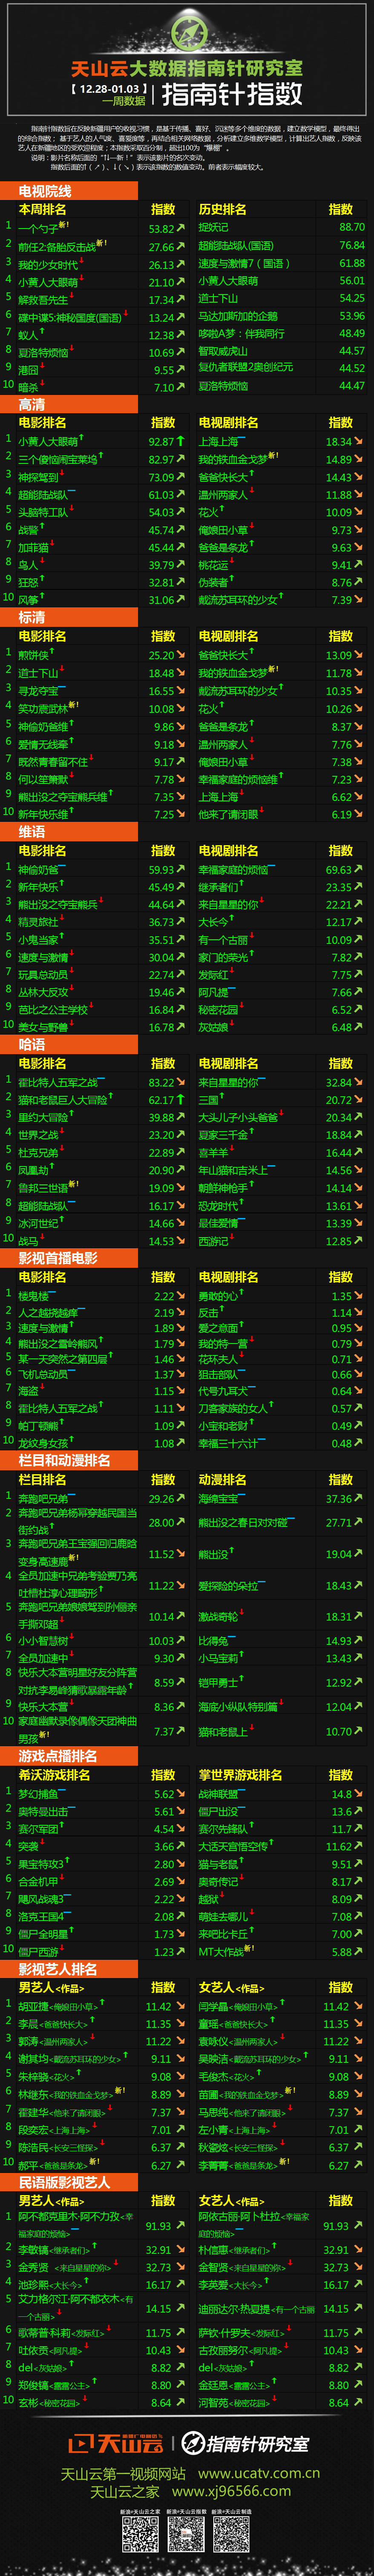Screen dimensions: 374x2576
Task: Select the 影视首播电影 section header
Action: pos(69,1258)
